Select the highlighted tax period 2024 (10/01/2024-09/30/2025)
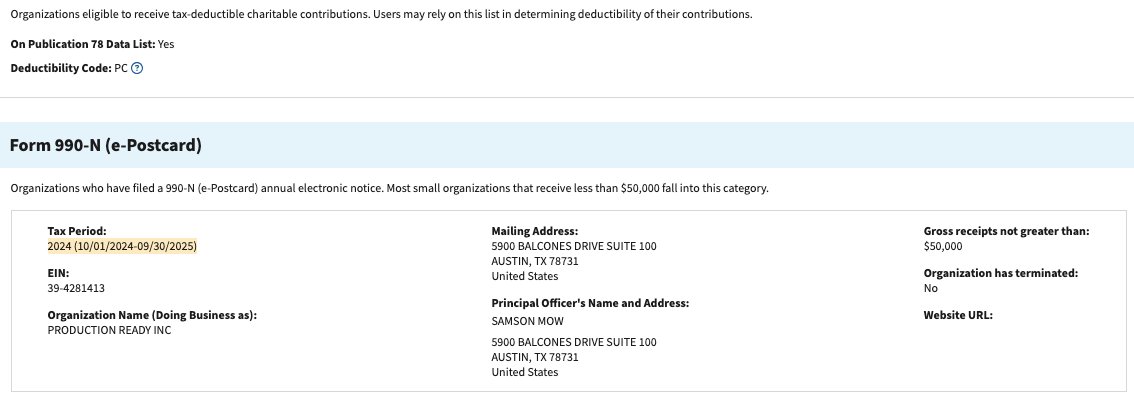Screen dimensions: 1134x402 coord(122,247)
